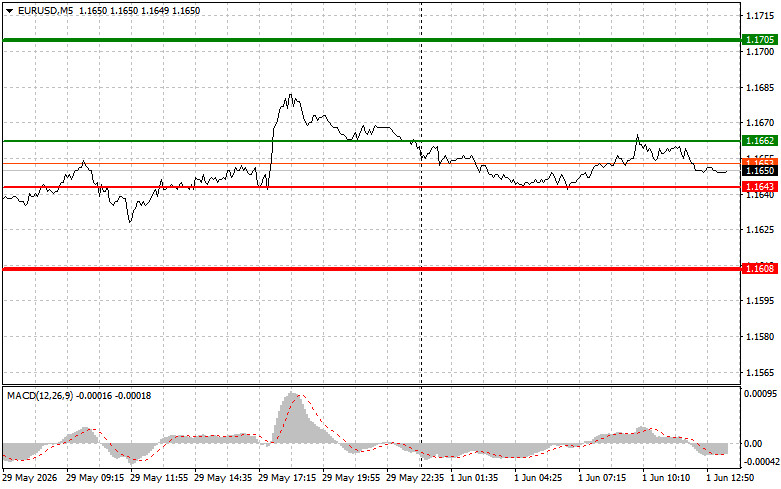Select the MACD(12,26,9) indicator label
The height and width of the screenshot is (489, 781).
coord(40,396)
